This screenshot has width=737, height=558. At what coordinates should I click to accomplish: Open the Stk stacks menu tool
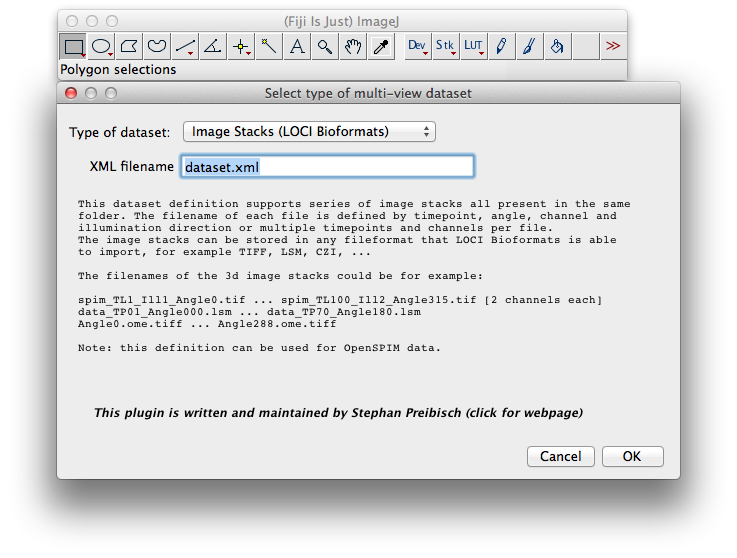pyautogui.click(x=446, y=46)
